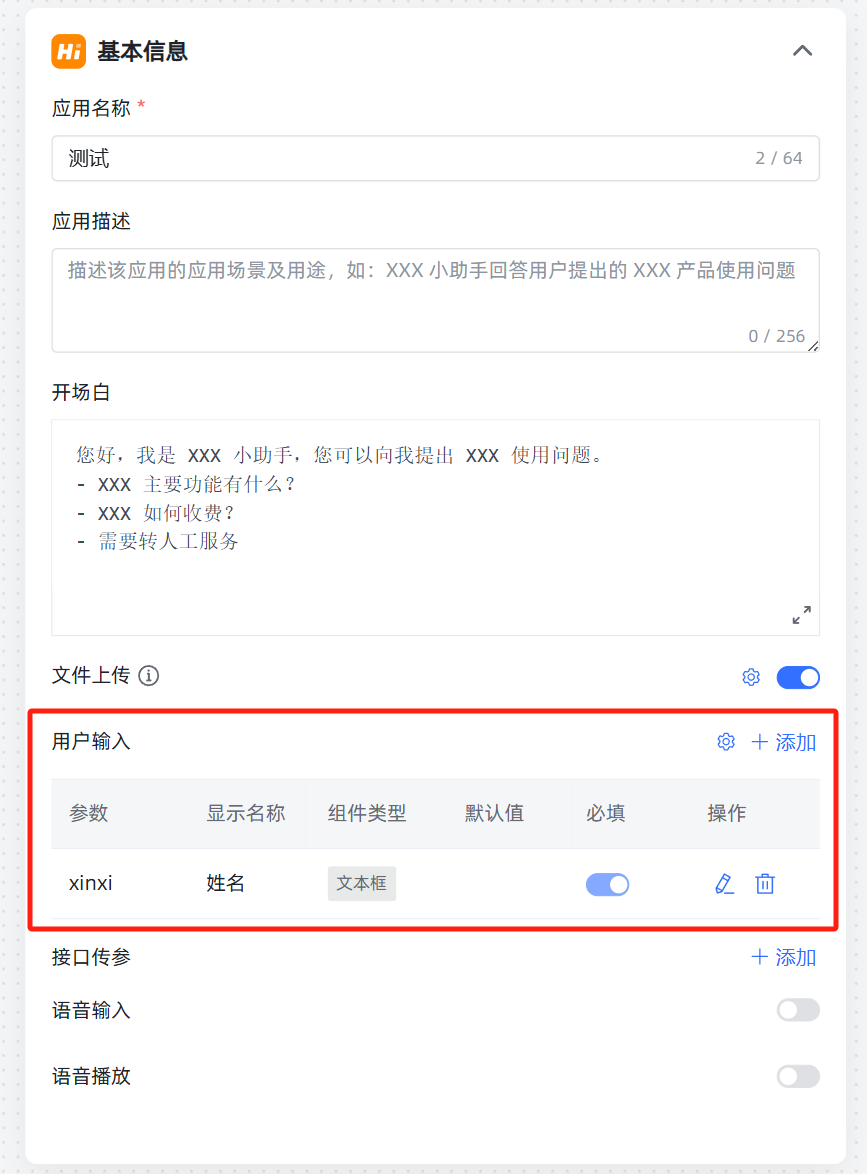867x1174 pixels.
Task: Click the 文本框 component type tag
Action: pyautogui.click(x=362, y=883)
